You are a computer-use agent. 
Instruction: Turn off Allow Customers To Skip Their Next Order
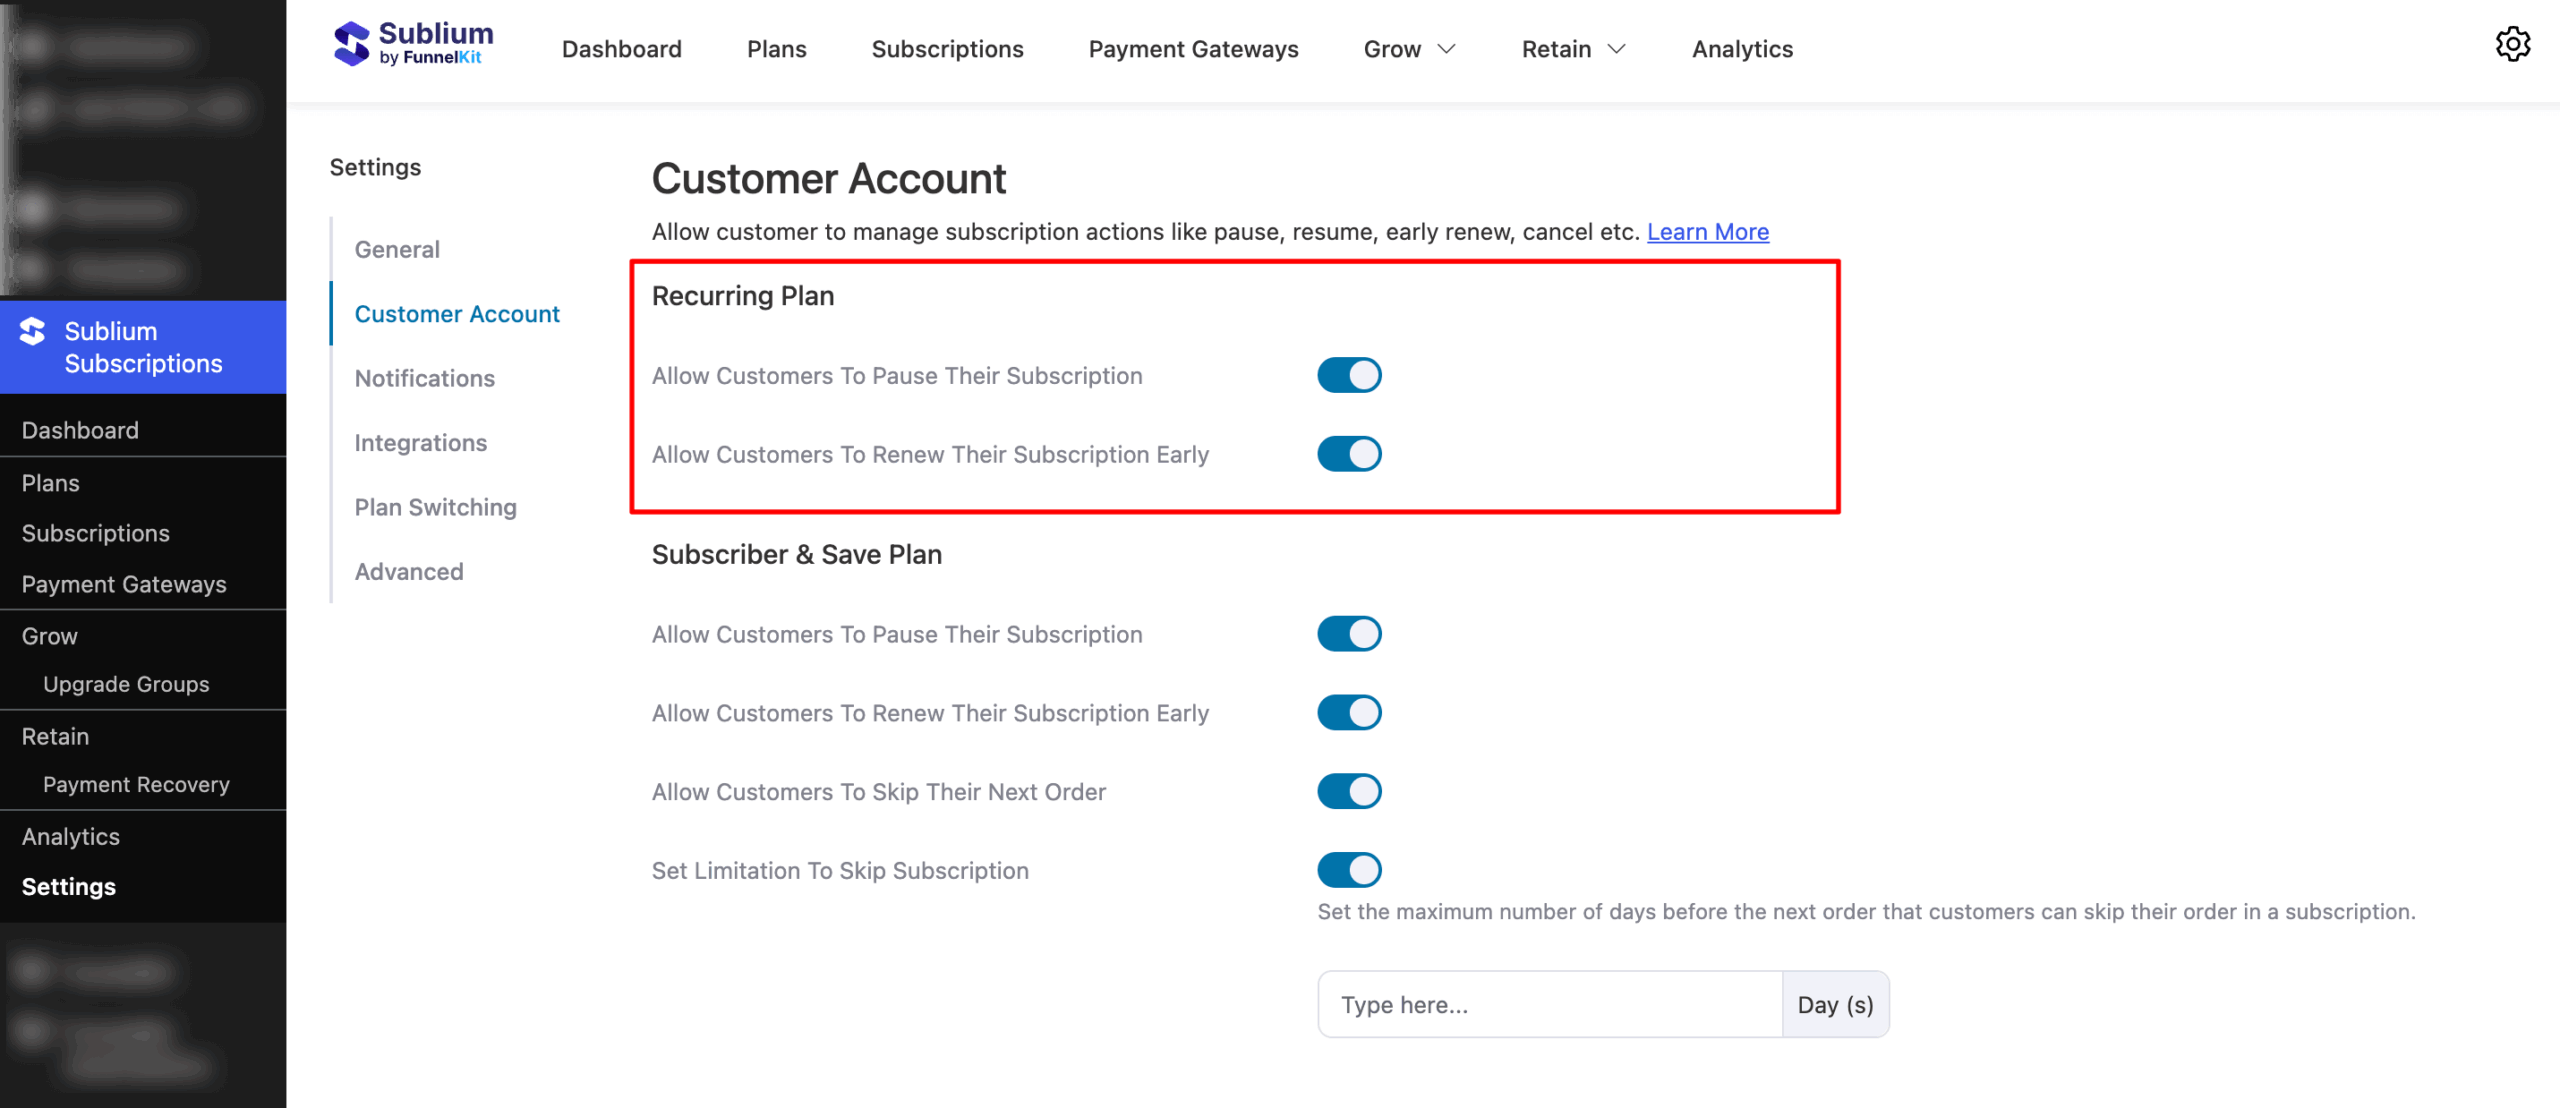[1349, 790]
